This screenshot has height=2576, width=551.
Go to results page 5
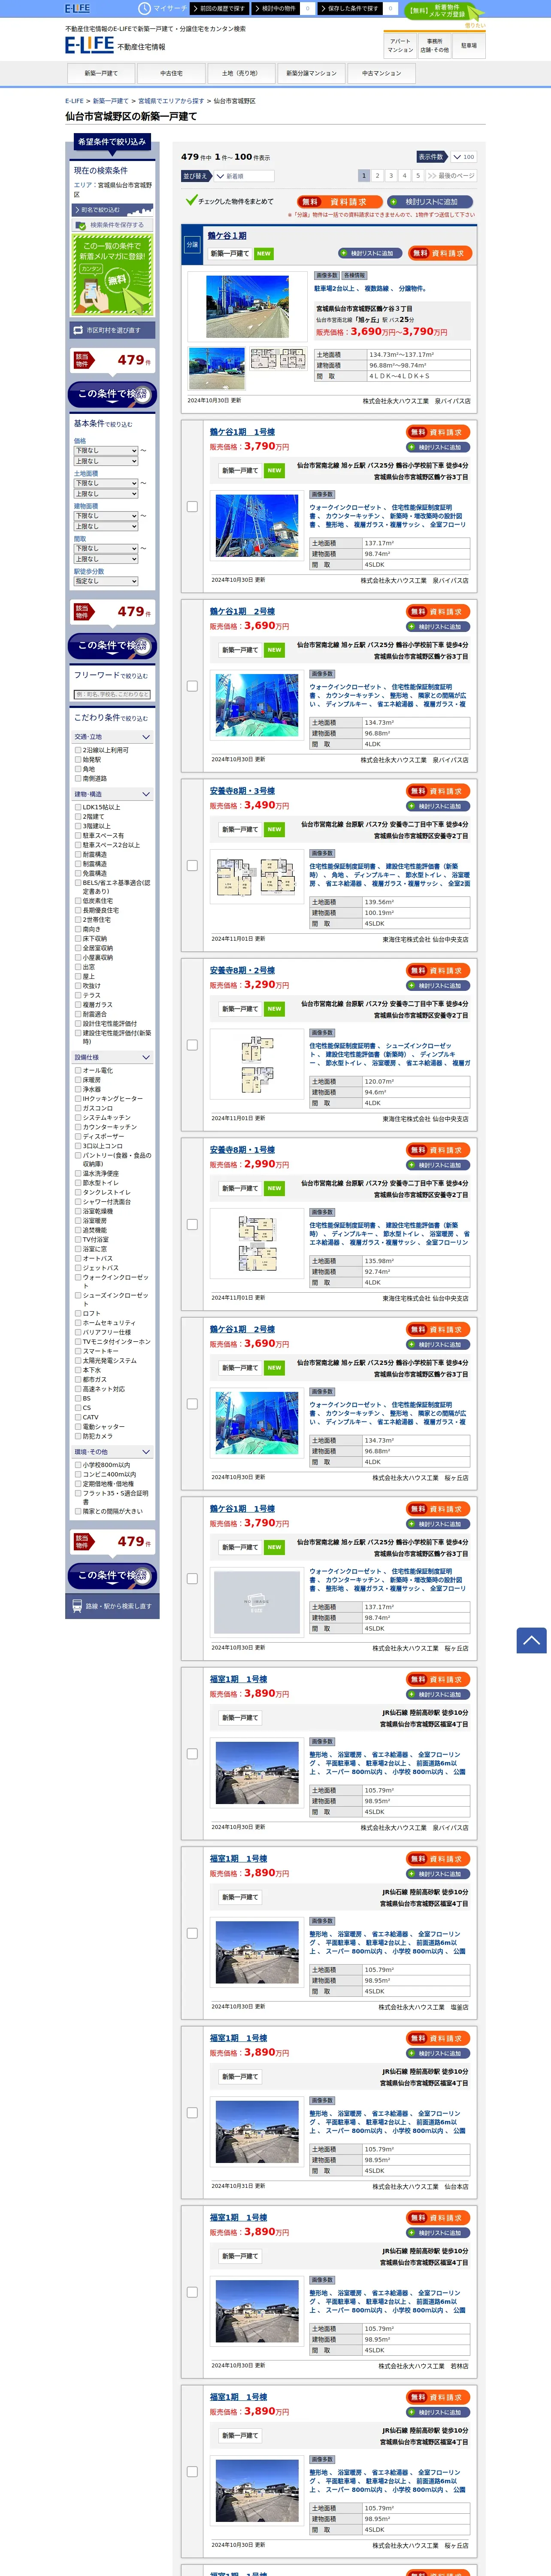coord(418,175)
